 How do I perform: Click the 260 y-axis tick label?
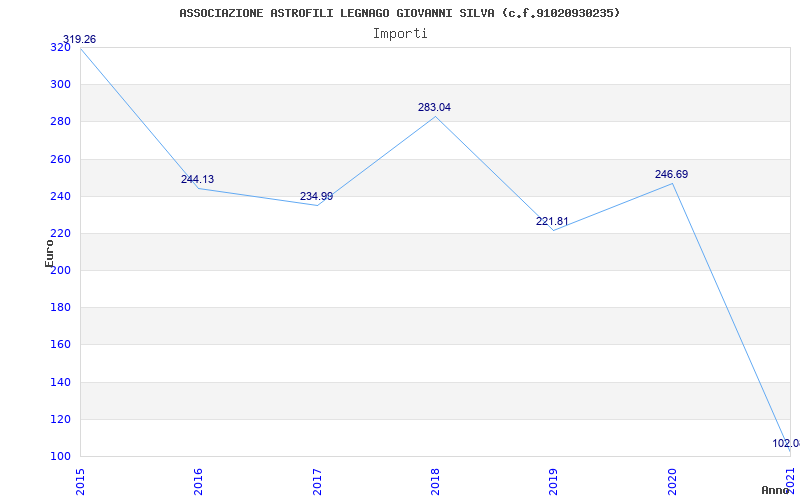[60, 159]
